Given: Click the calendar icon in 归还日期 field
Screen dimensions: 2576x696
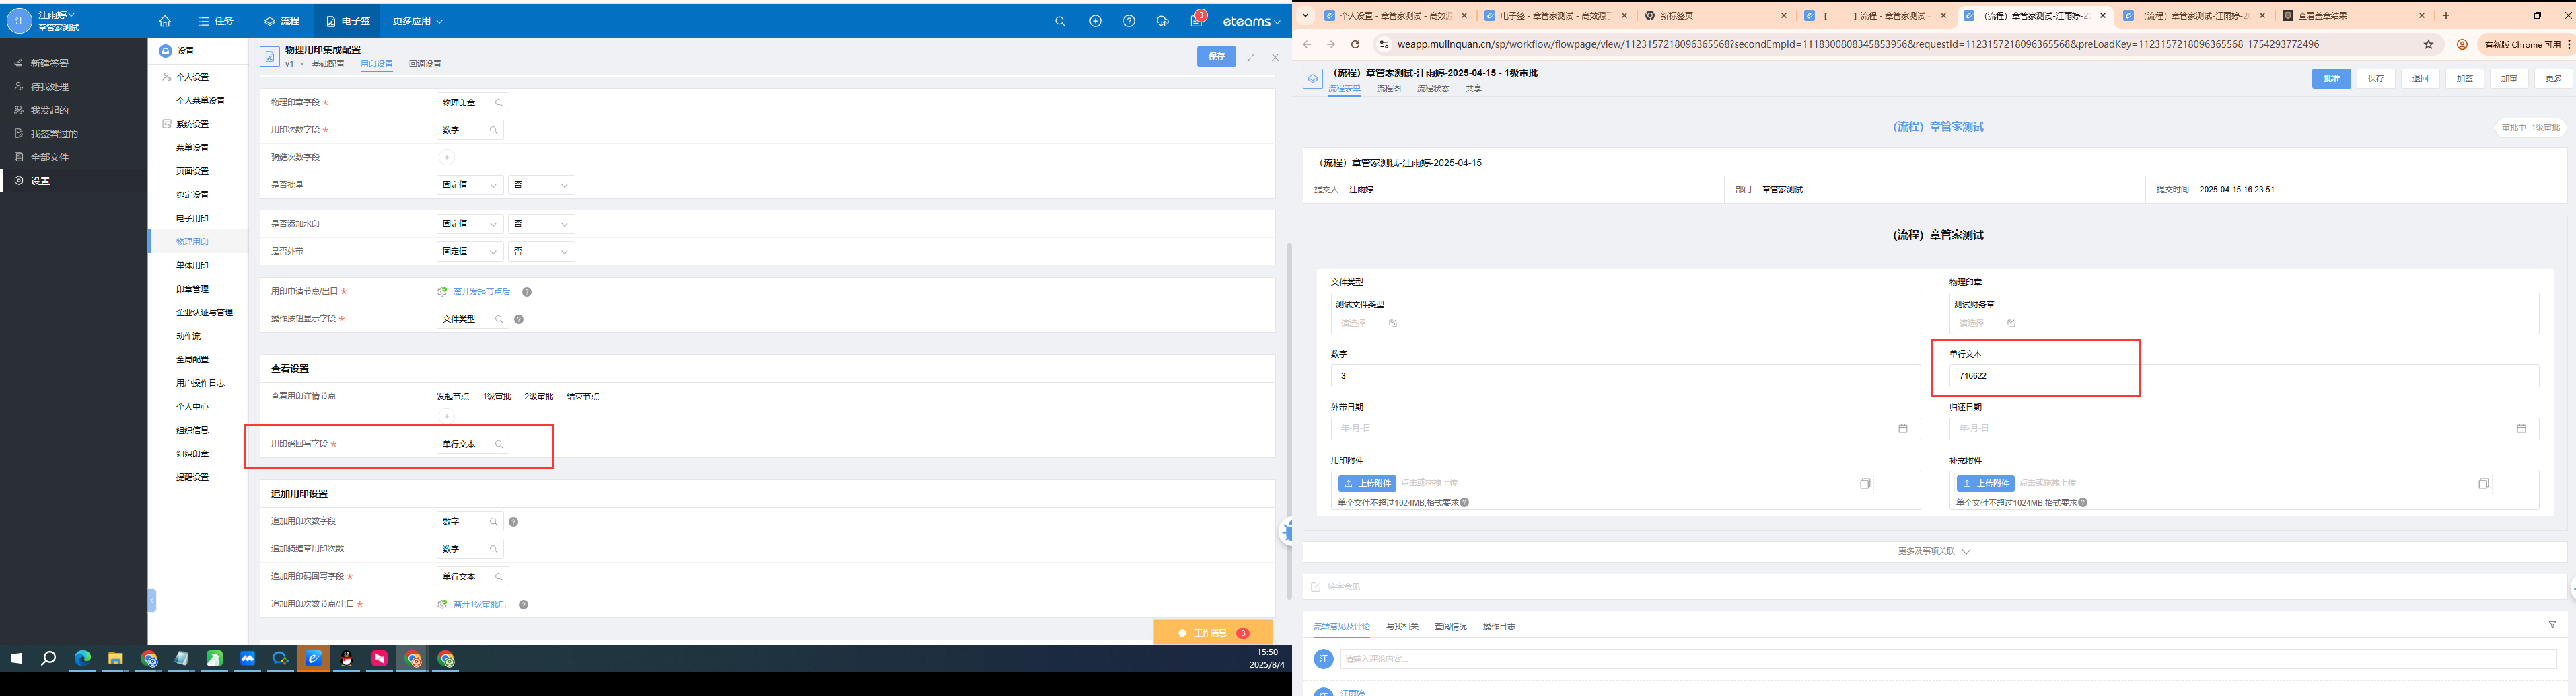Looking at the screenshot, I should point(2521,429).
